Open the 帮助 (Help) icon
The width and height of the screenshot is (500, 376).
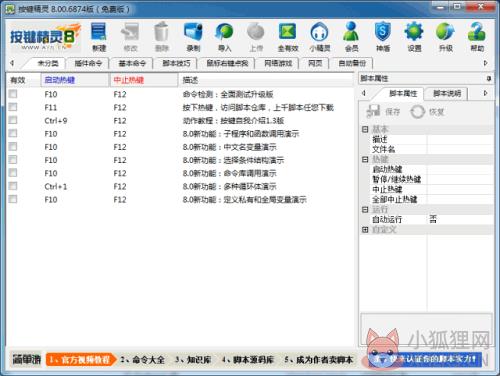click(477, 37)
